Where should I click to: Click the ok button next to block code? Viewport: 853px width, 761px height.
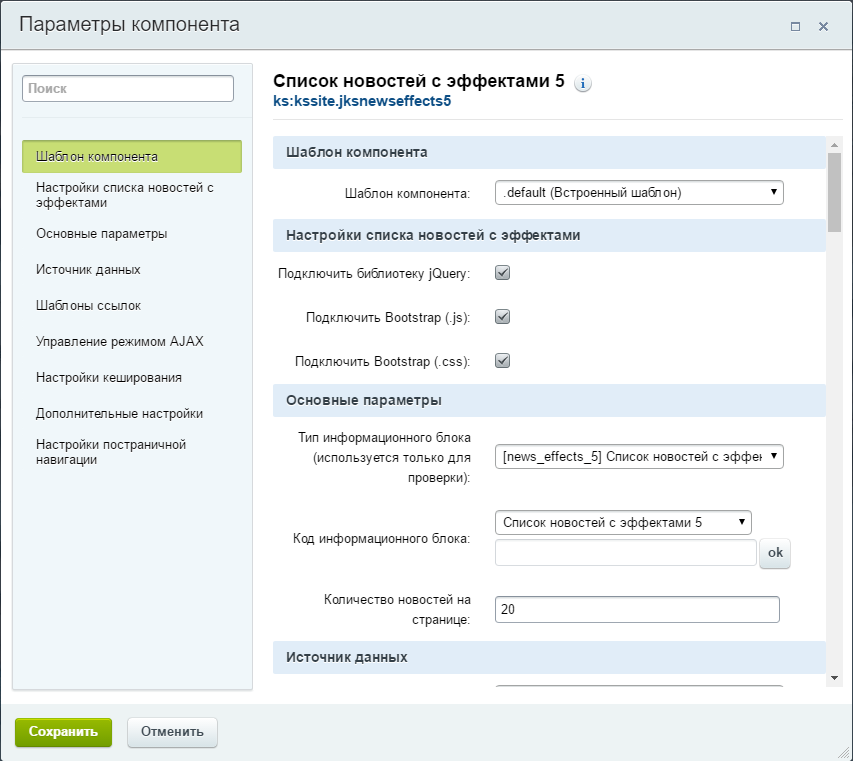click(x=775, y=553)
